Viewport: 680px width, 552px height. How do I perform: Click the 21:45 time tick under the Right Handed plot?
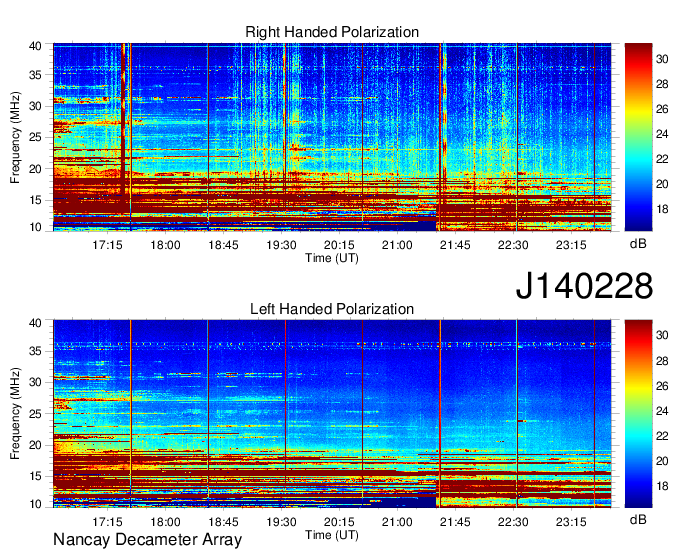point(455,245)
